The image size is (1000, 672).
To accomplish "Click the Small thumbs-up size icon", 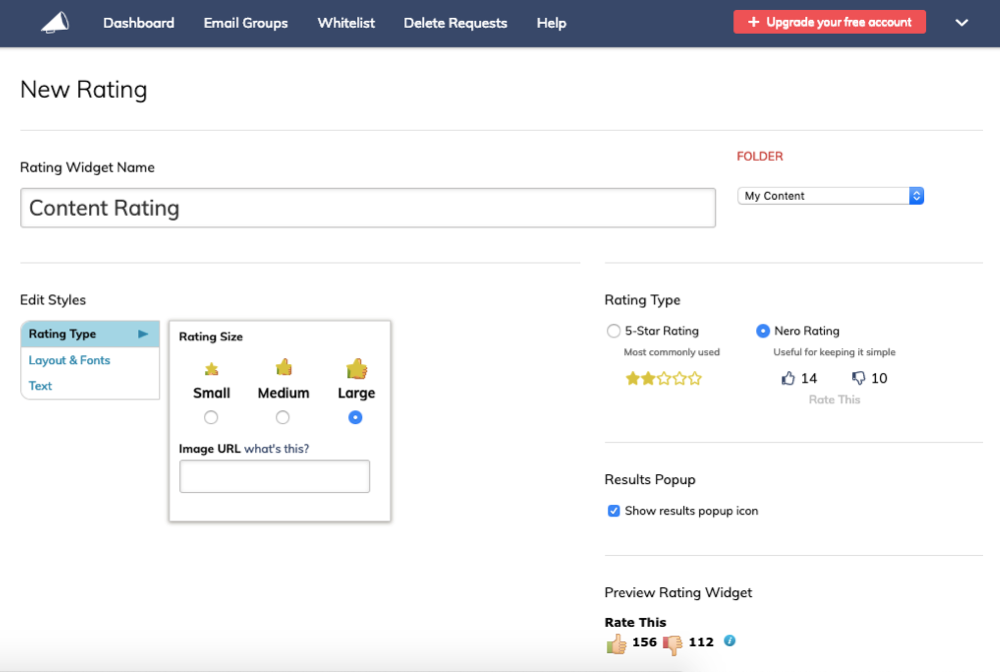I will point(211,369).
